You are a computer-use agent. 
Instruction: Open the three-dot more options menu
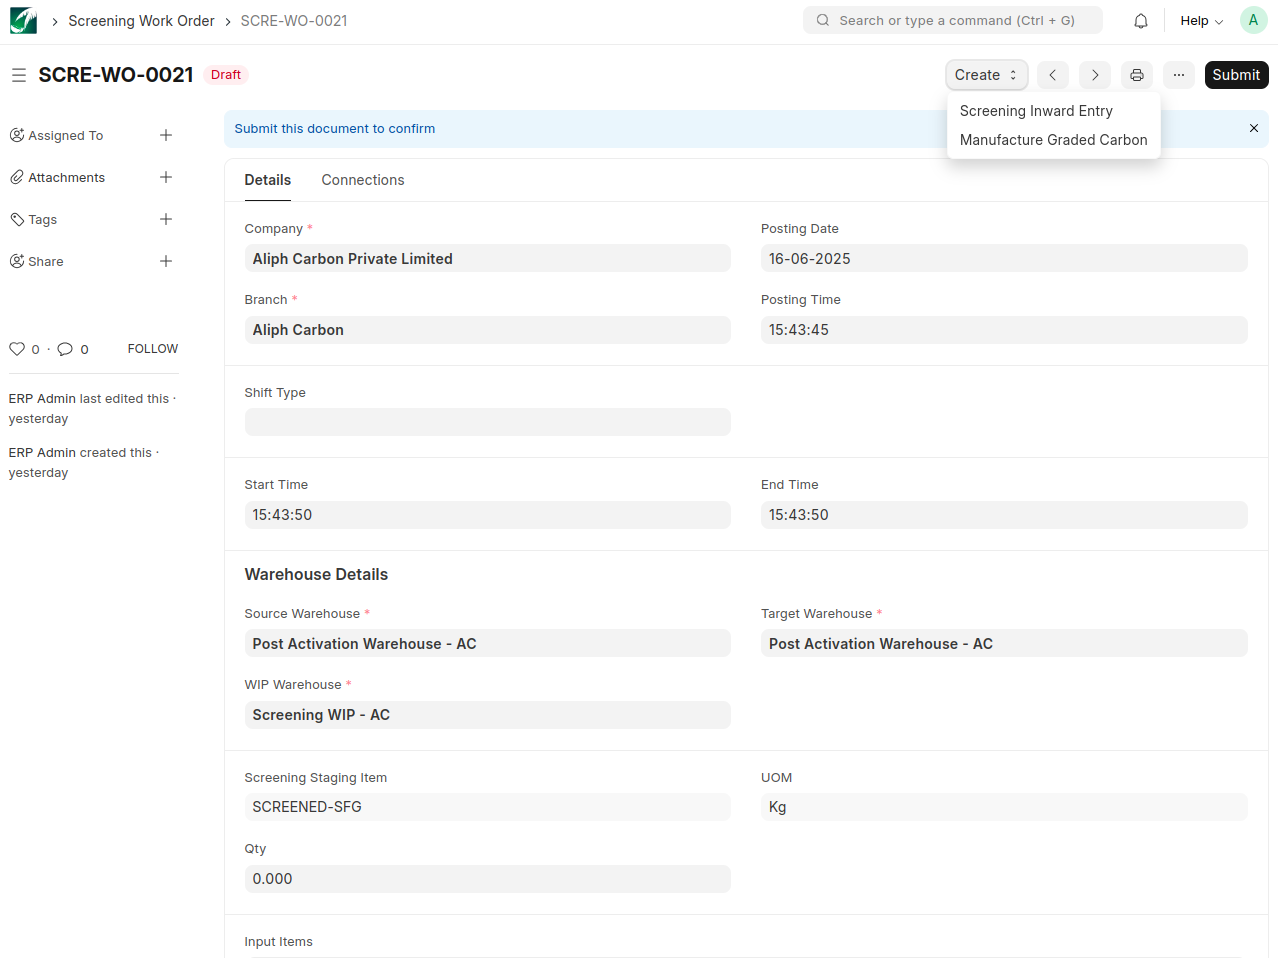pyautogui.click(x=1179, y=75)
